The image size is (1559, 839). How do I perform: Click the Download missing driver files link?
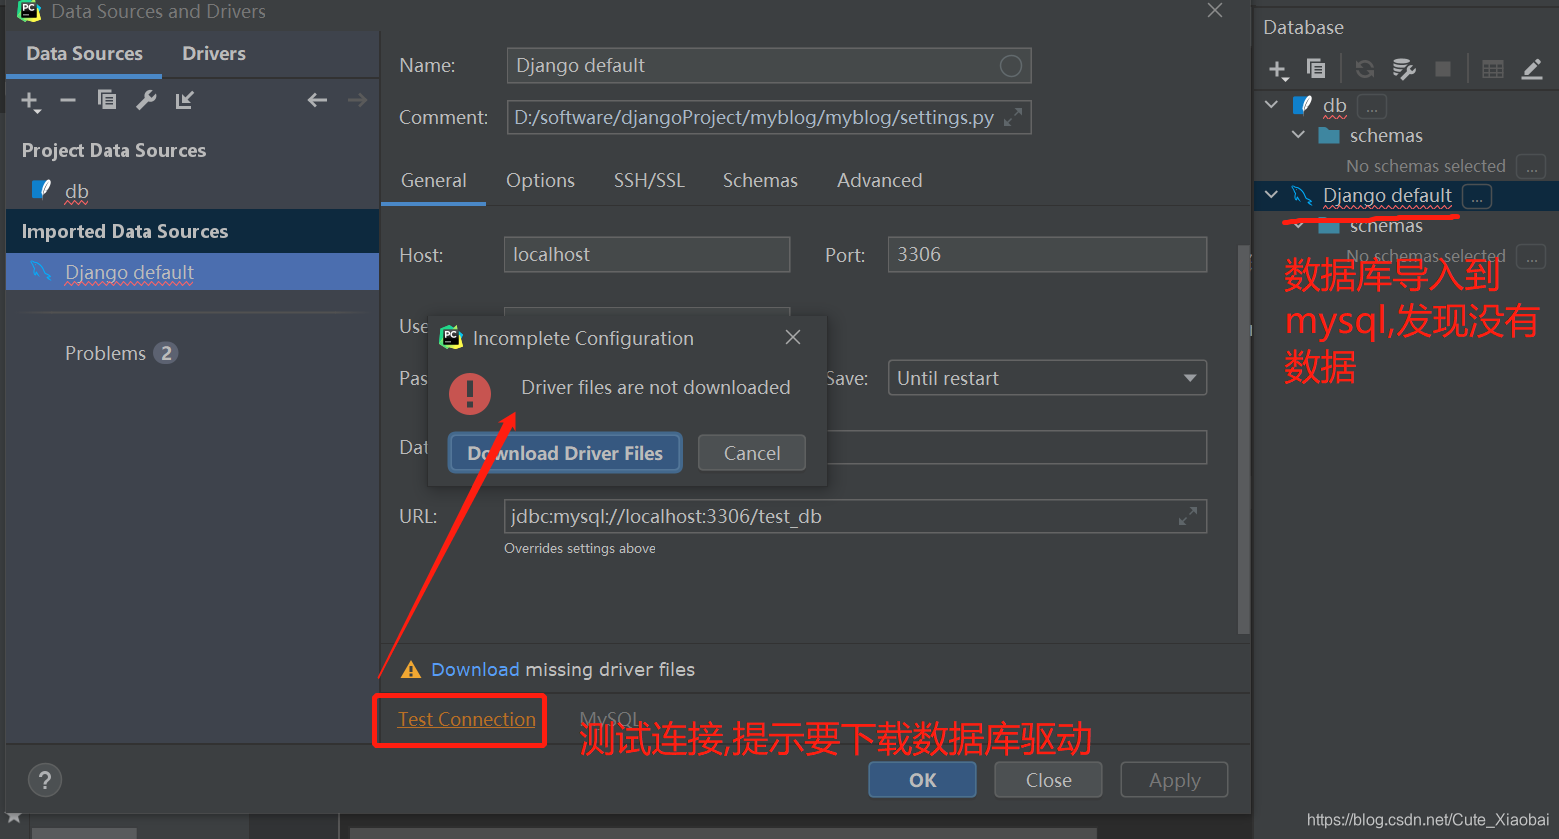[x=475, y=670]
